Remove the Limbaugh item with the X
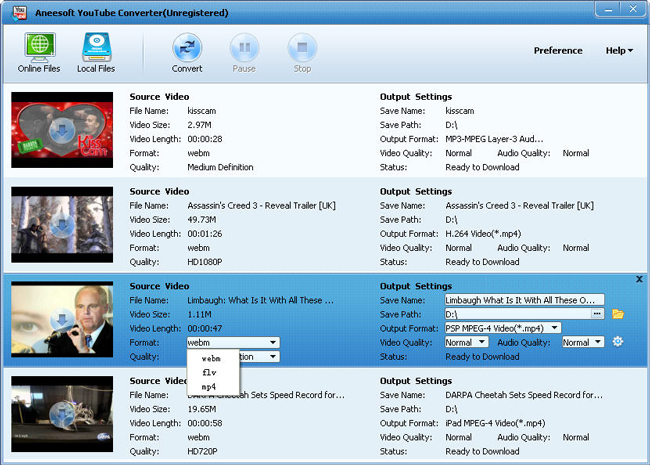Viewport: 650px width, 465px height. (x=639, y=279)
